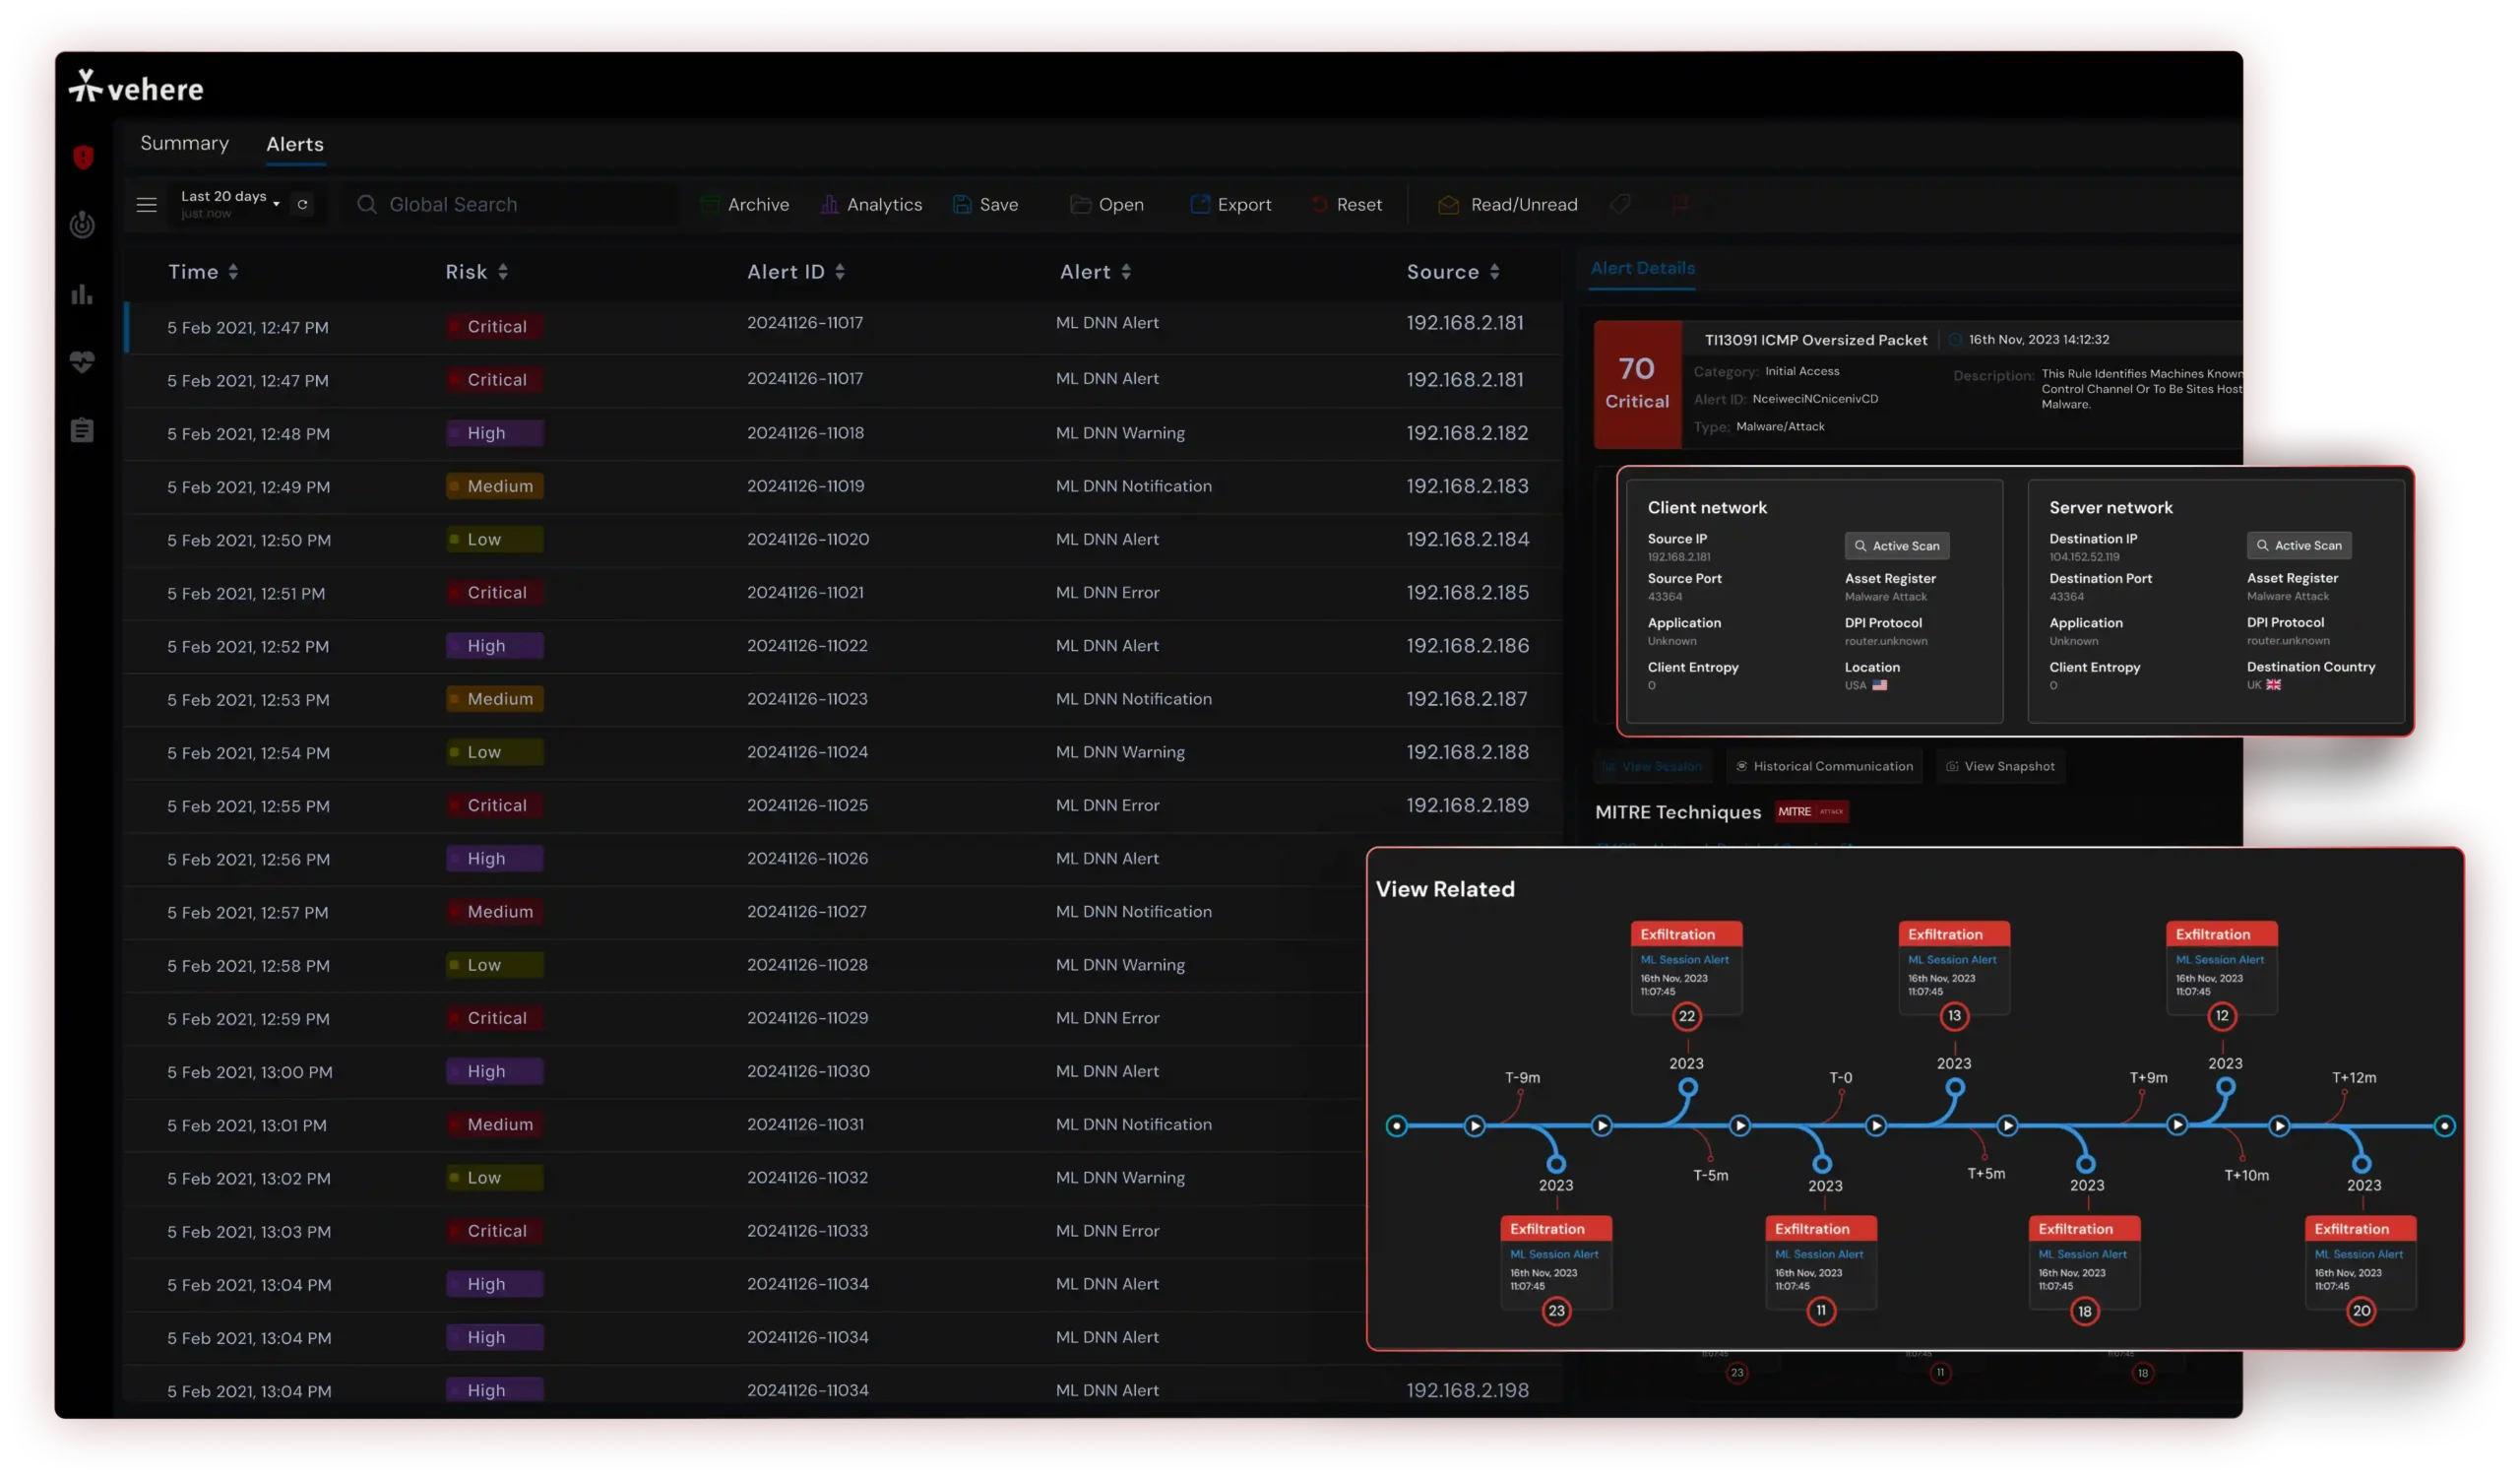The image size is (2520, 1477).
Task: Open the bar chart sidebar icon
Action: tap(82, 294)
